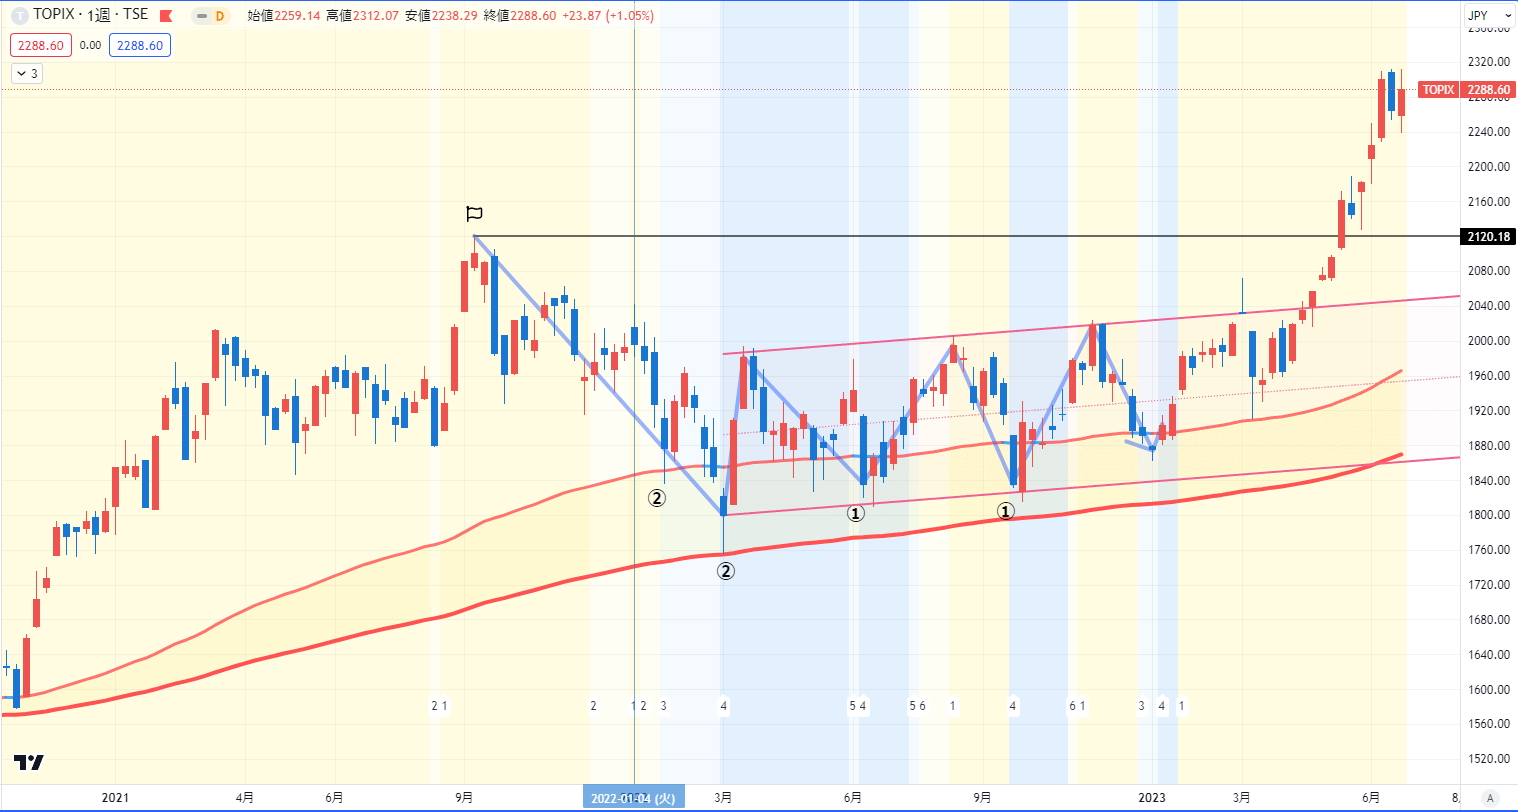
Task: Click the TradingView logo icon
Action: coord(29,762)
